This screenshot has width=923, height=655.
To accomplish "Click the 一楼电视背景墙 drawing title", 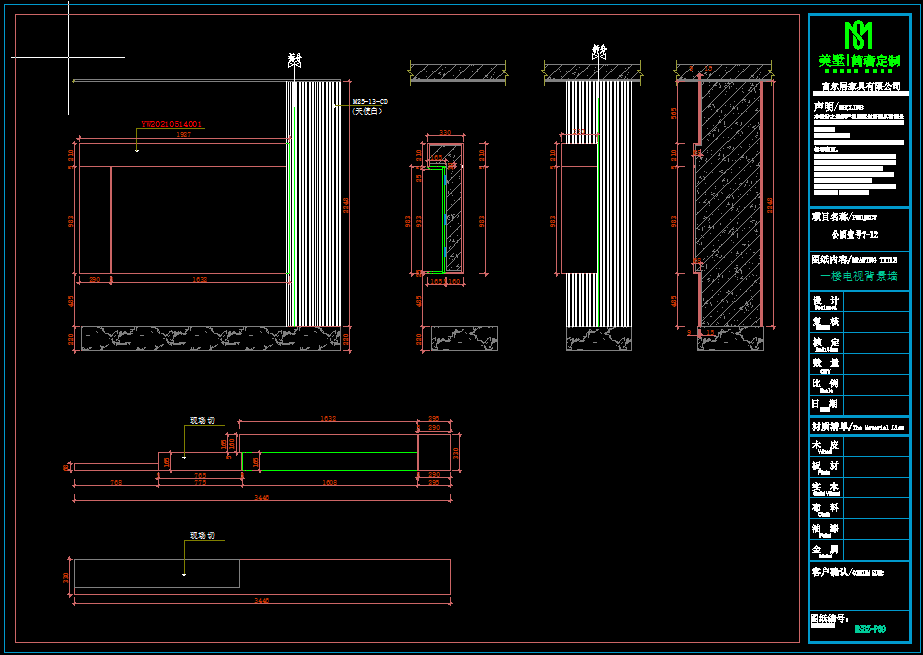I will (x=858, y=276).
